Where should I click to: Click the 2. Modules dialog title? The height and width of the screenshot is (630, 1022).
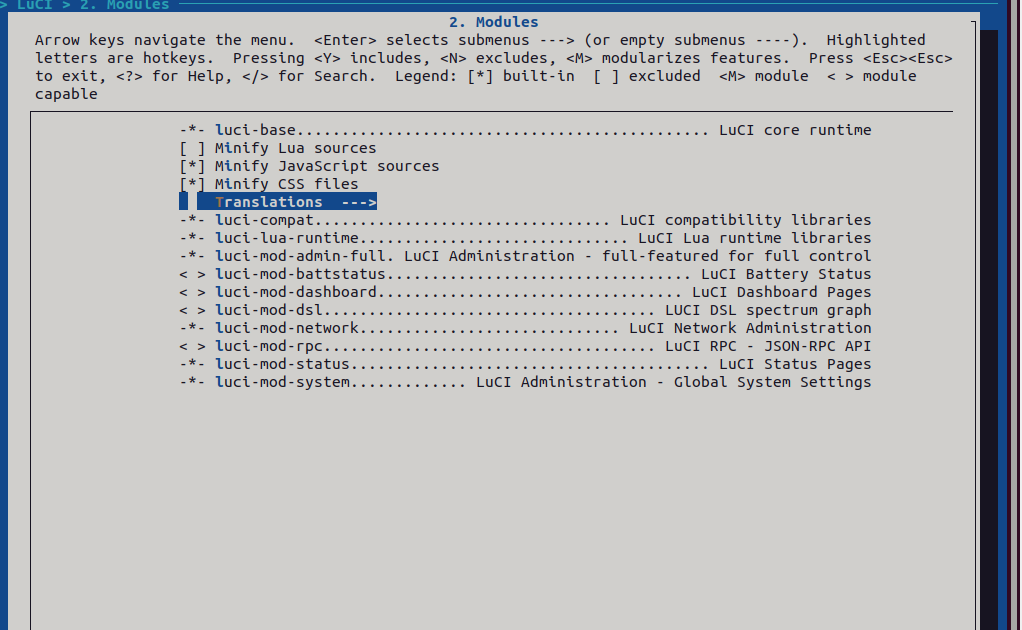pyautogui.click(x=493, y=22)
